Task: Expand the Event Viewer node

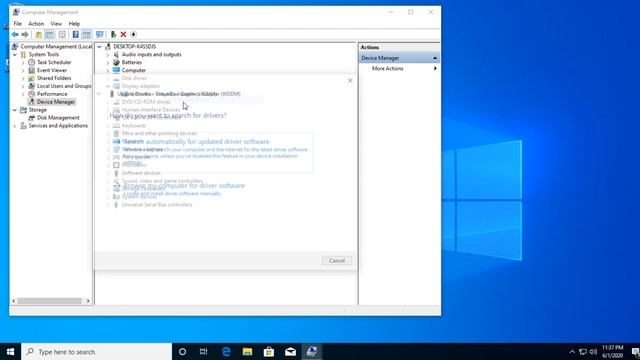Action: 23,70
